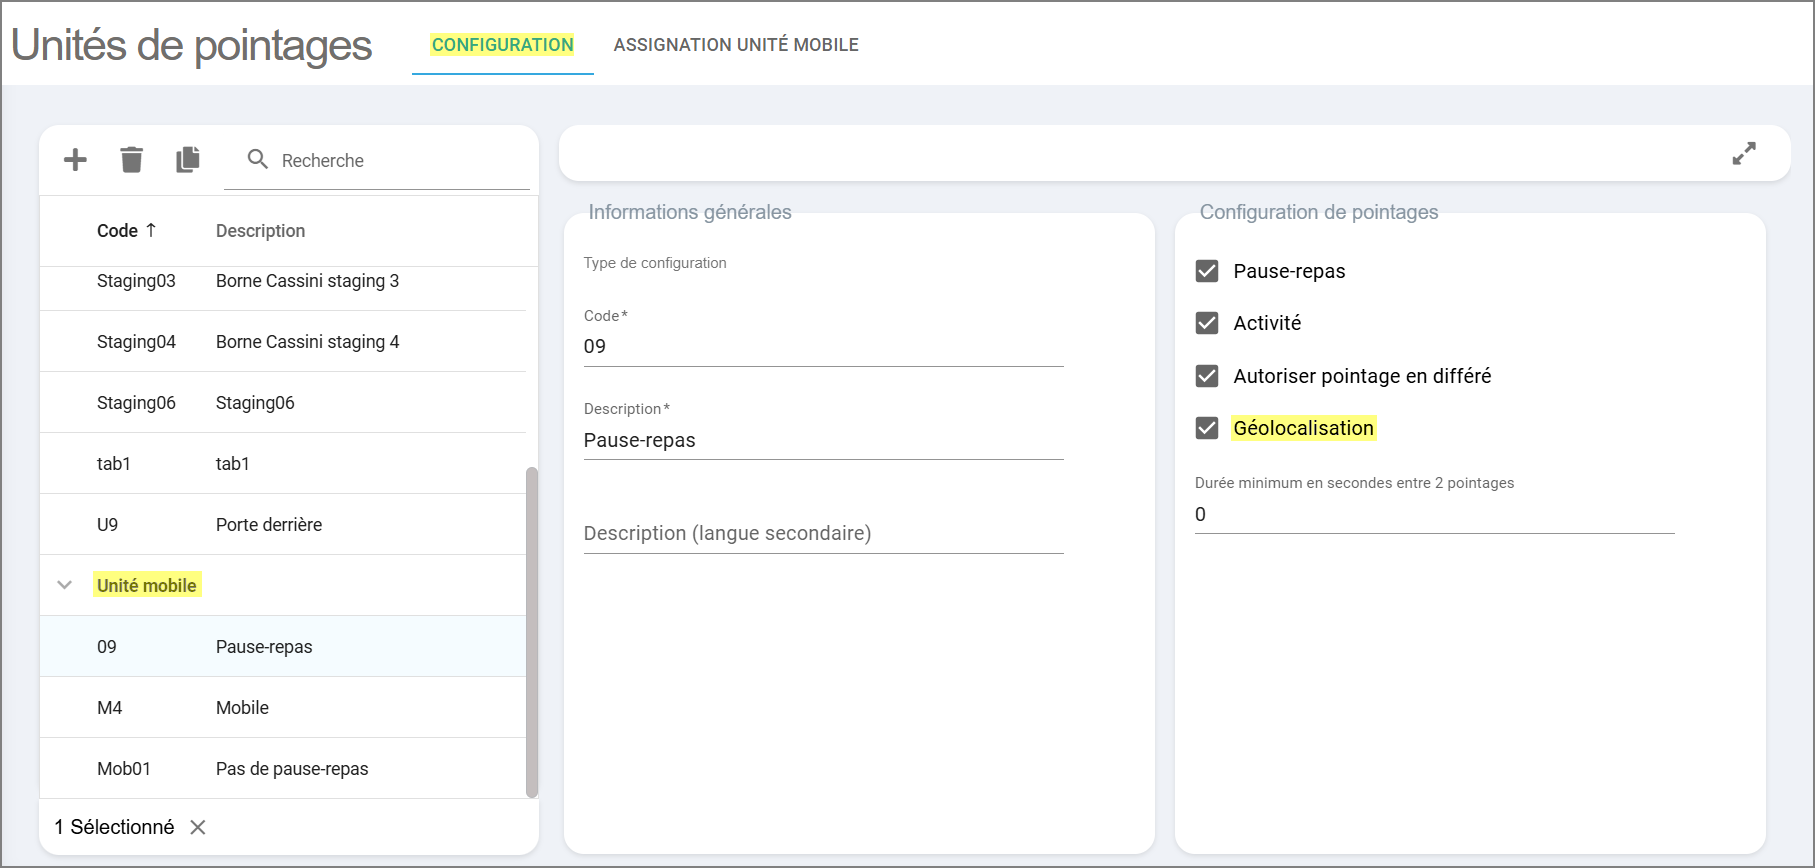Toggle the Géolocalisation checkbox
The height and width of the screenshot is (868, 1815).
point(1207,428)
